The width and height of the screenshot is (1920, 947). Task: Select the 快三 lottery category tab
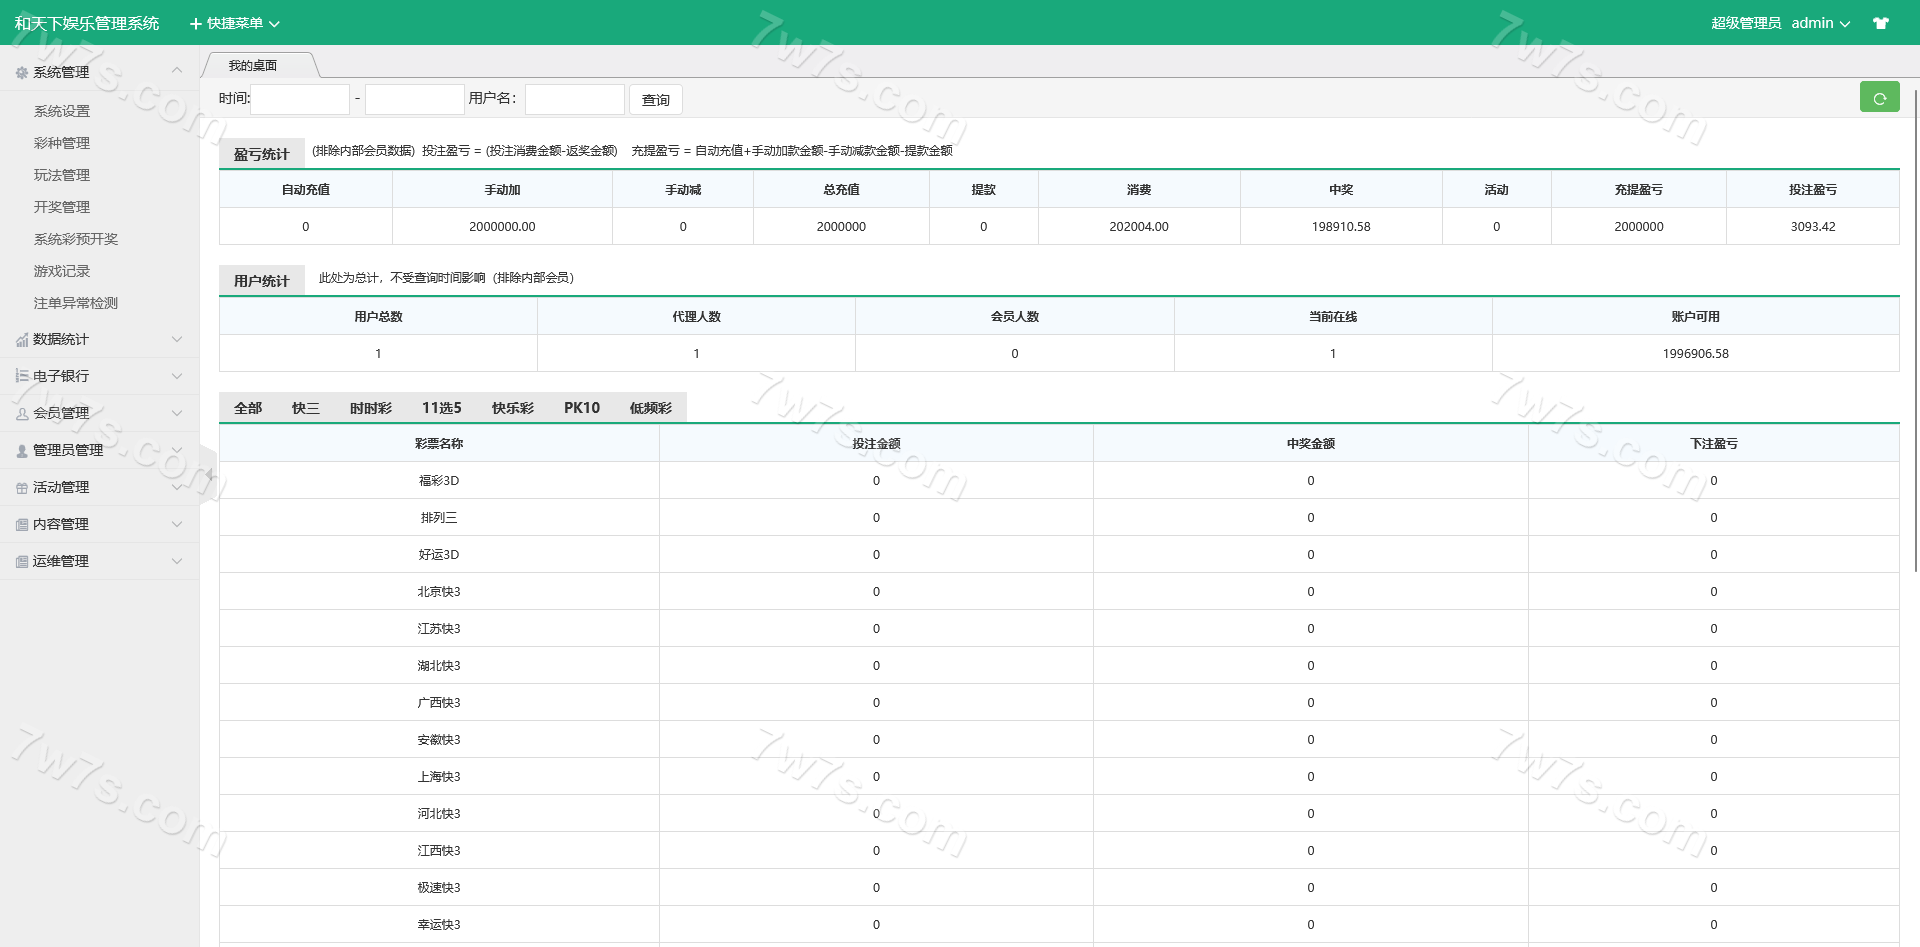point(305,408)
